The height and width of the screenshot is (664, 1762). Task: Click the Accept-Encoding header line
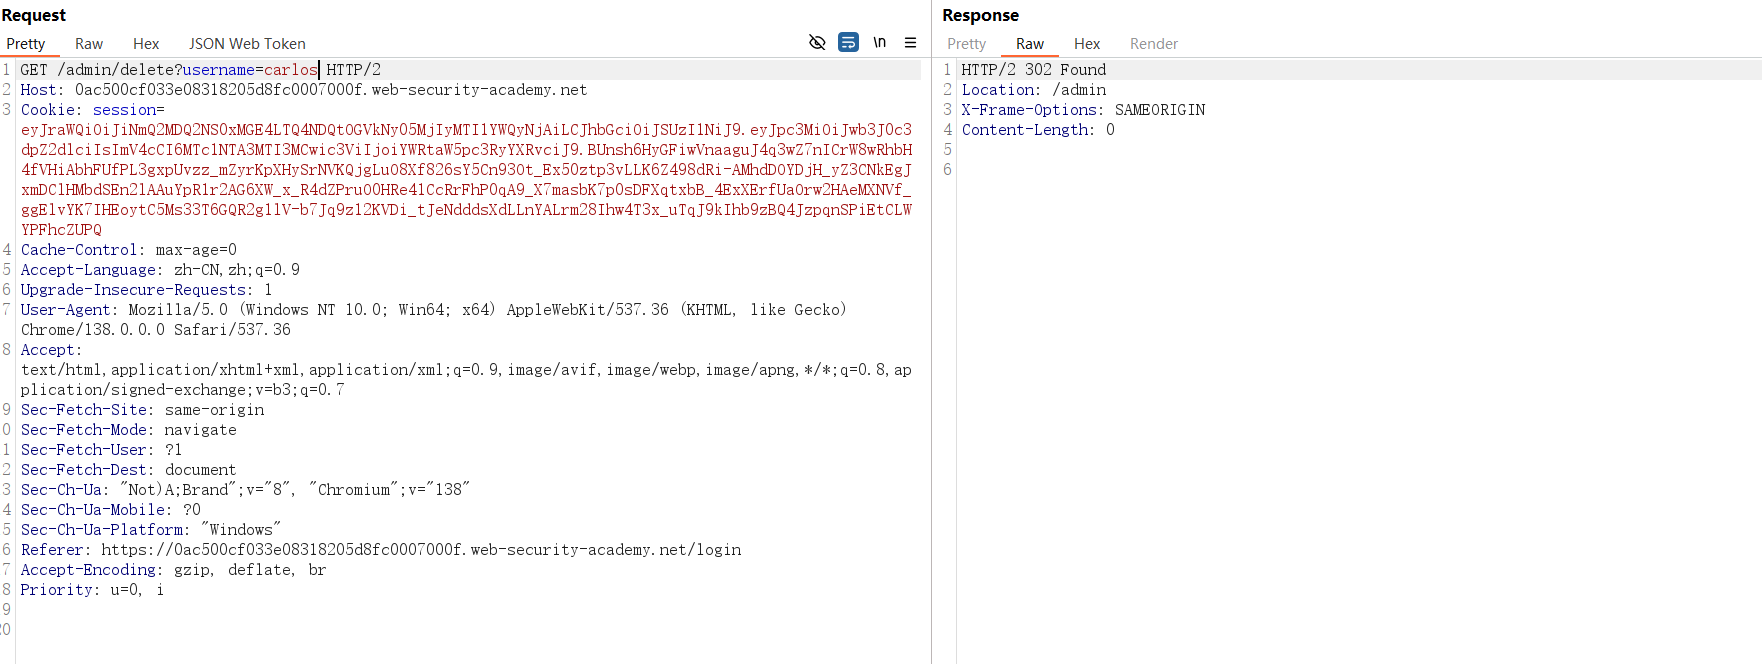174,570
